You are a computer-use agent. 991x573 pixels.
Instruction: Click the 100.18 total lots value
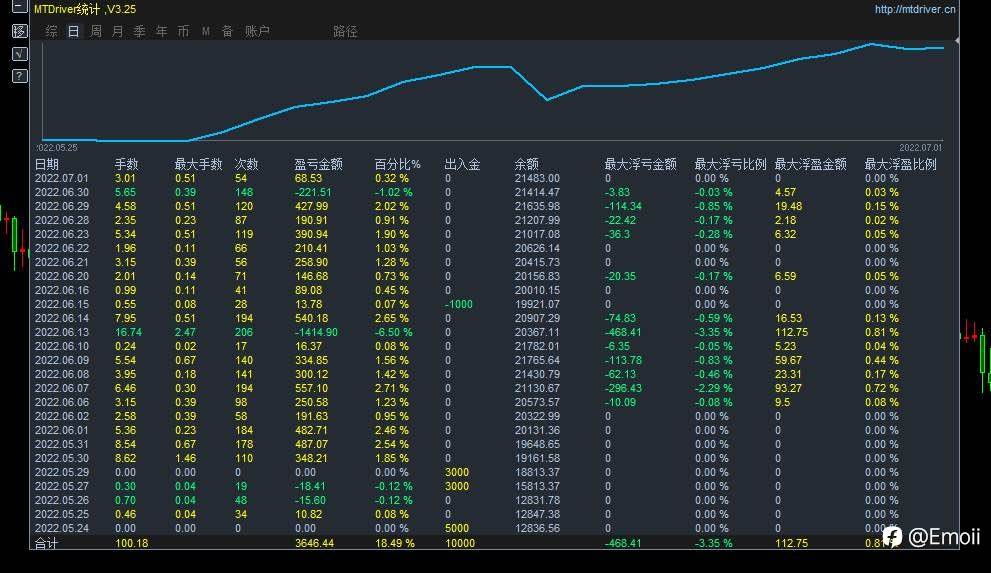coord(131,543)
